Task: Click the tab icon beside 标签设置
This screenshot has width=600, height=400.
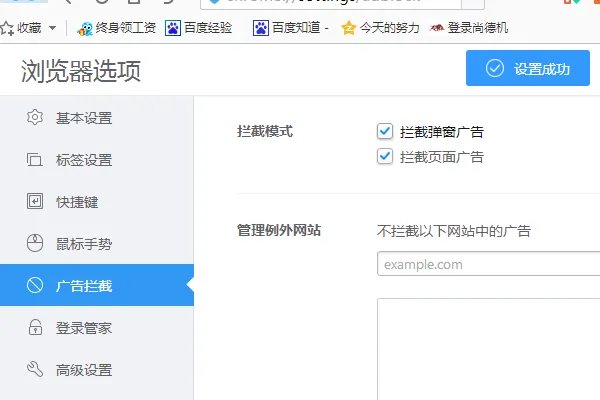Action: [35, 160]
